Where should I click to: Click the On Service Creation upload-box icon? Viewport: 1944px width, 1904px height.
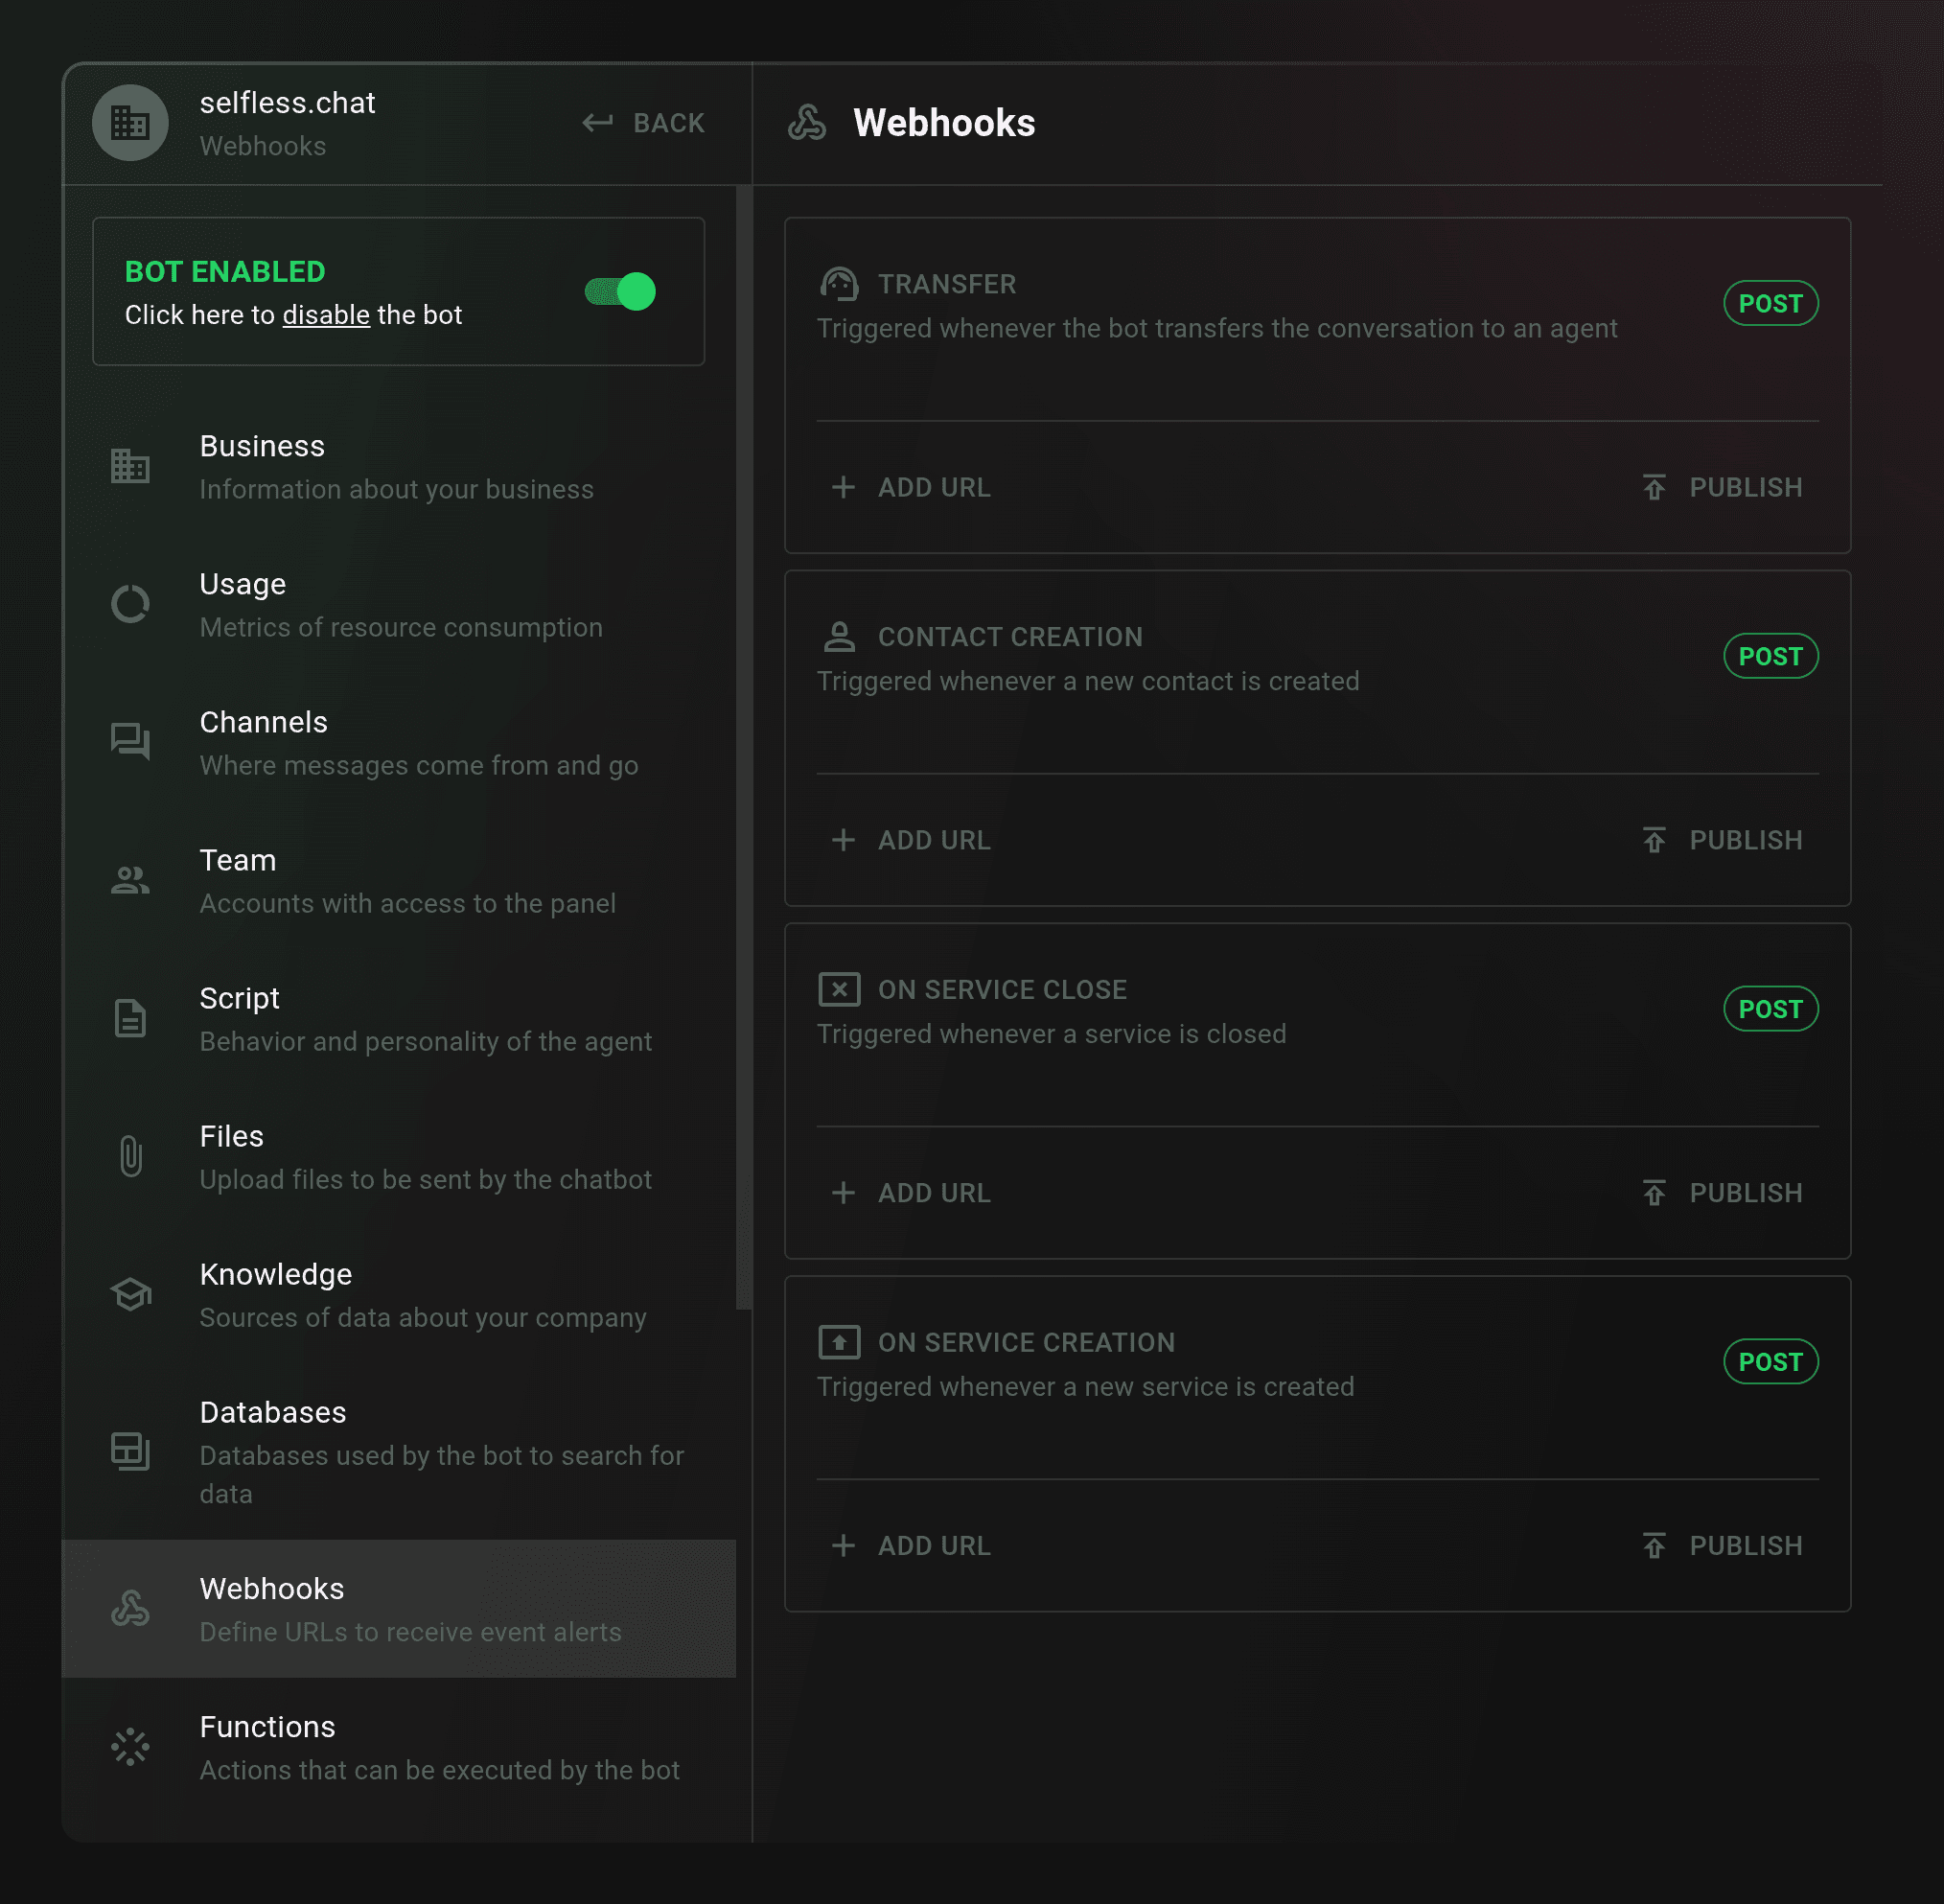point(839,1342)
